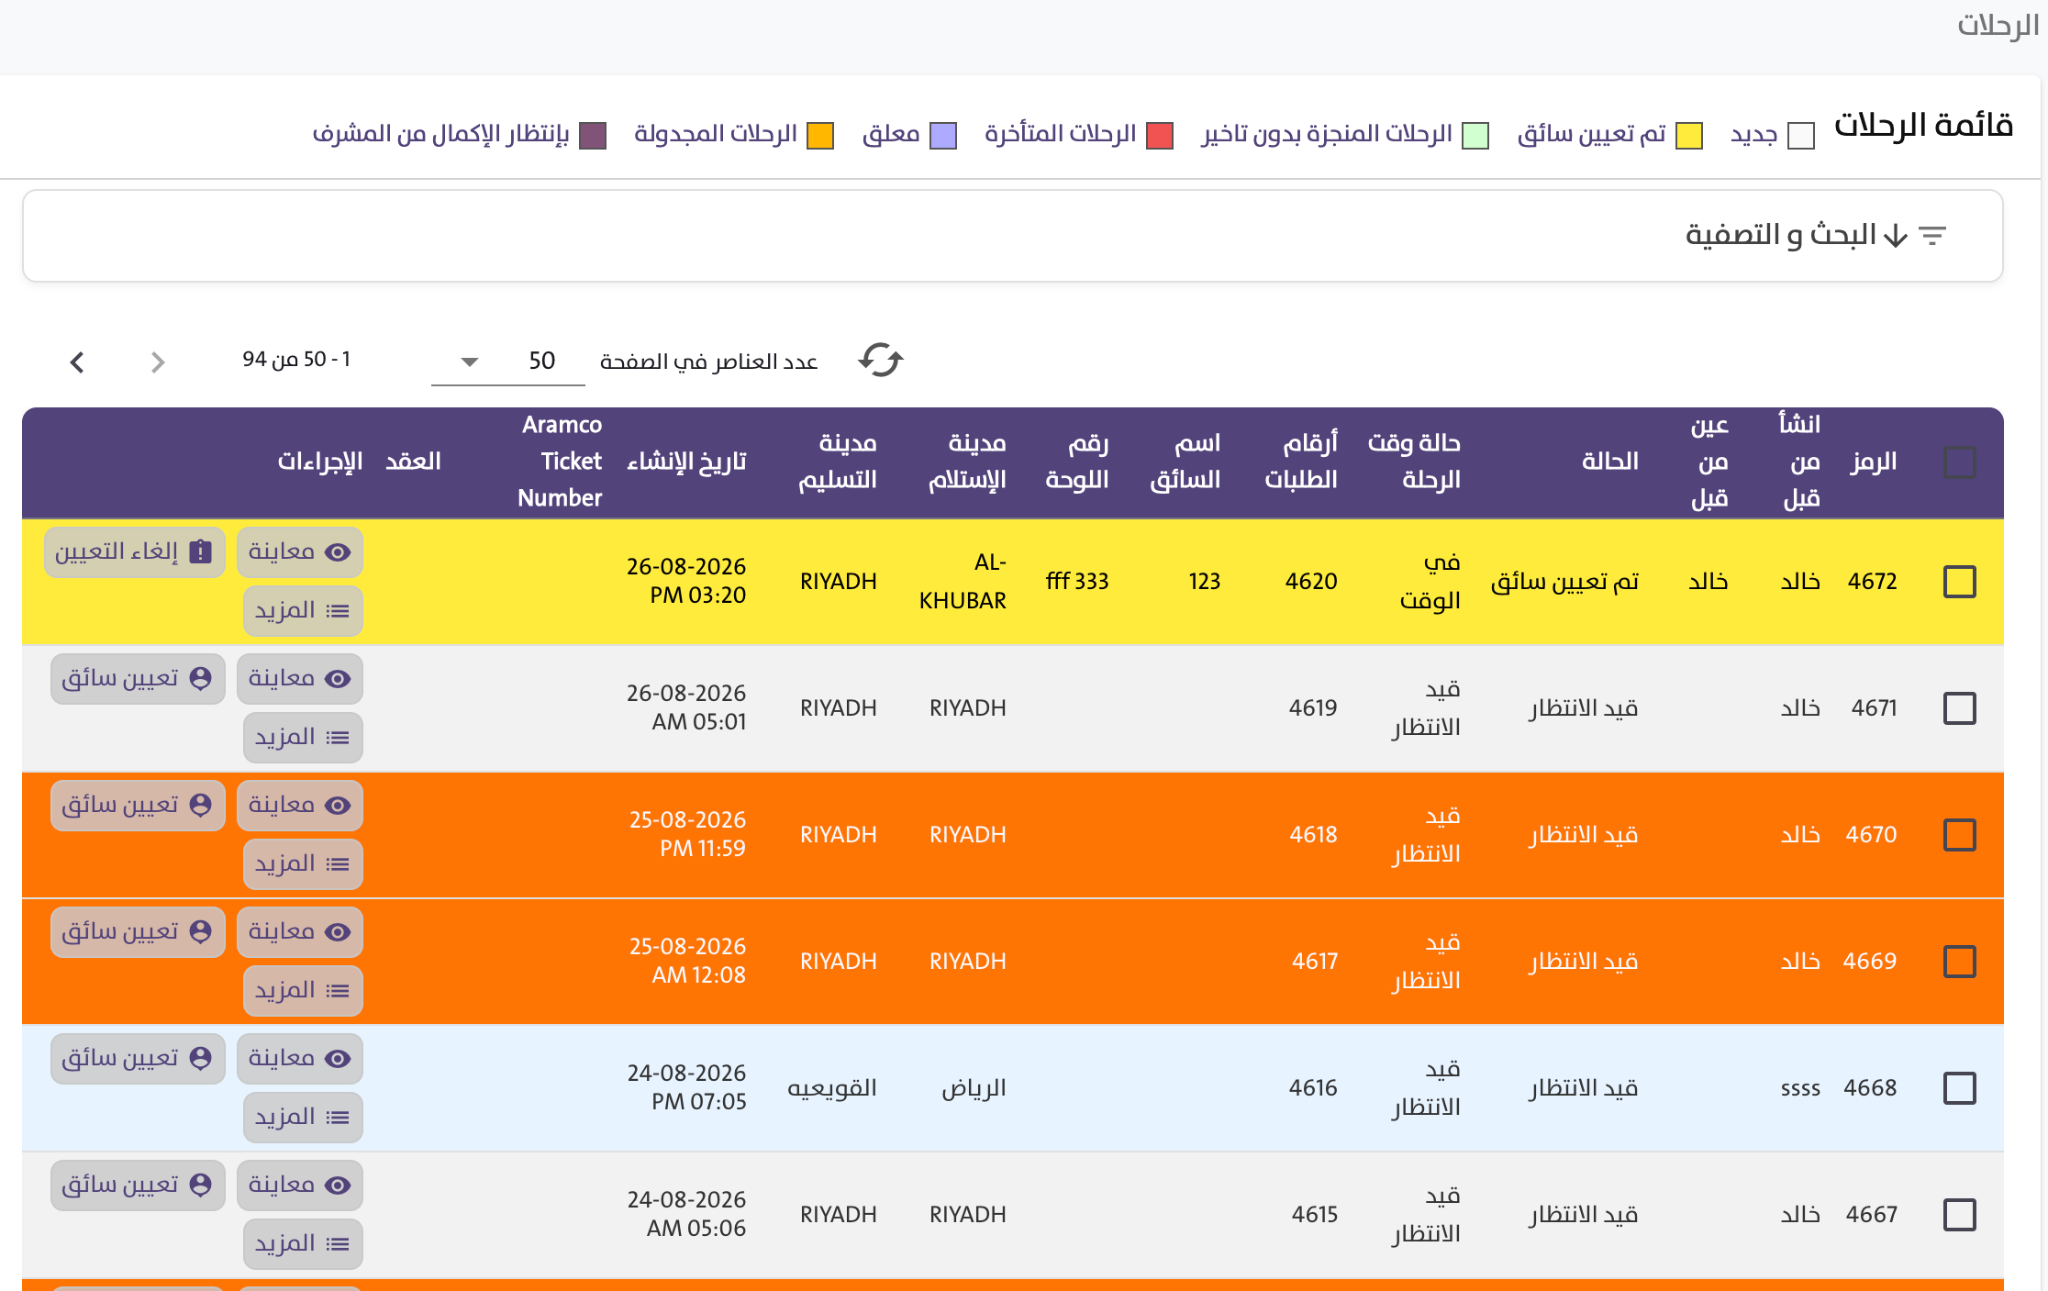The image size is (2048, 1291).
Task: Go to previous page with the left chevron
Action: (78, 361)
